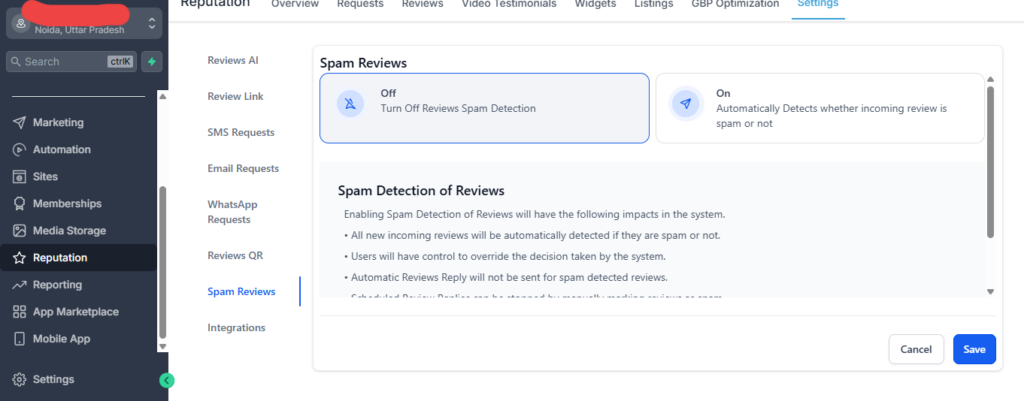The height and width of the screenshot is (401, 1024).
Task: Click the 'Spam Reviews' panel title
Action: point(363,63)
